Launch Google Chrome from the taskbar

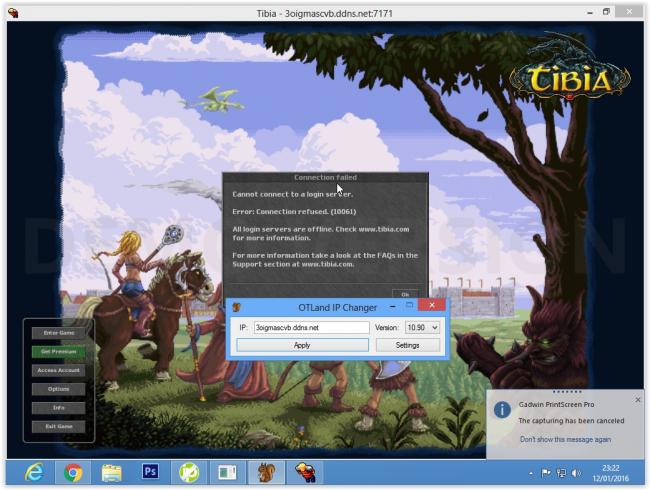coord(73,473)
